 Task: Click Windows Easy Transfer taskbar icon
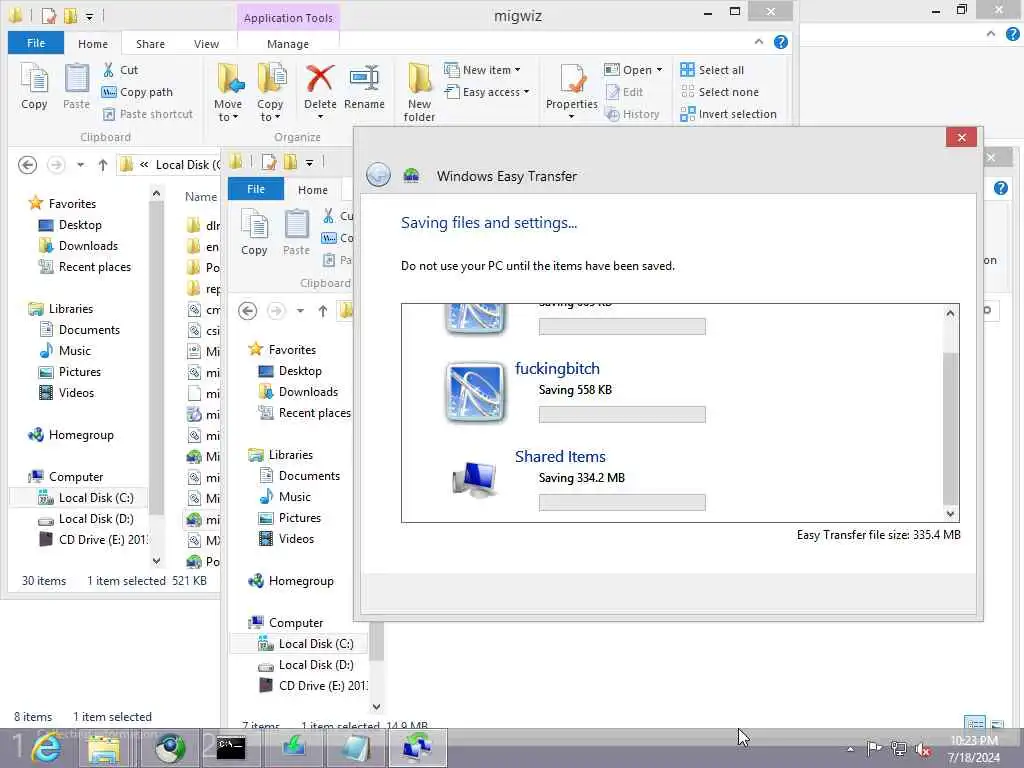pyautogui.click(x=417, y=748)
